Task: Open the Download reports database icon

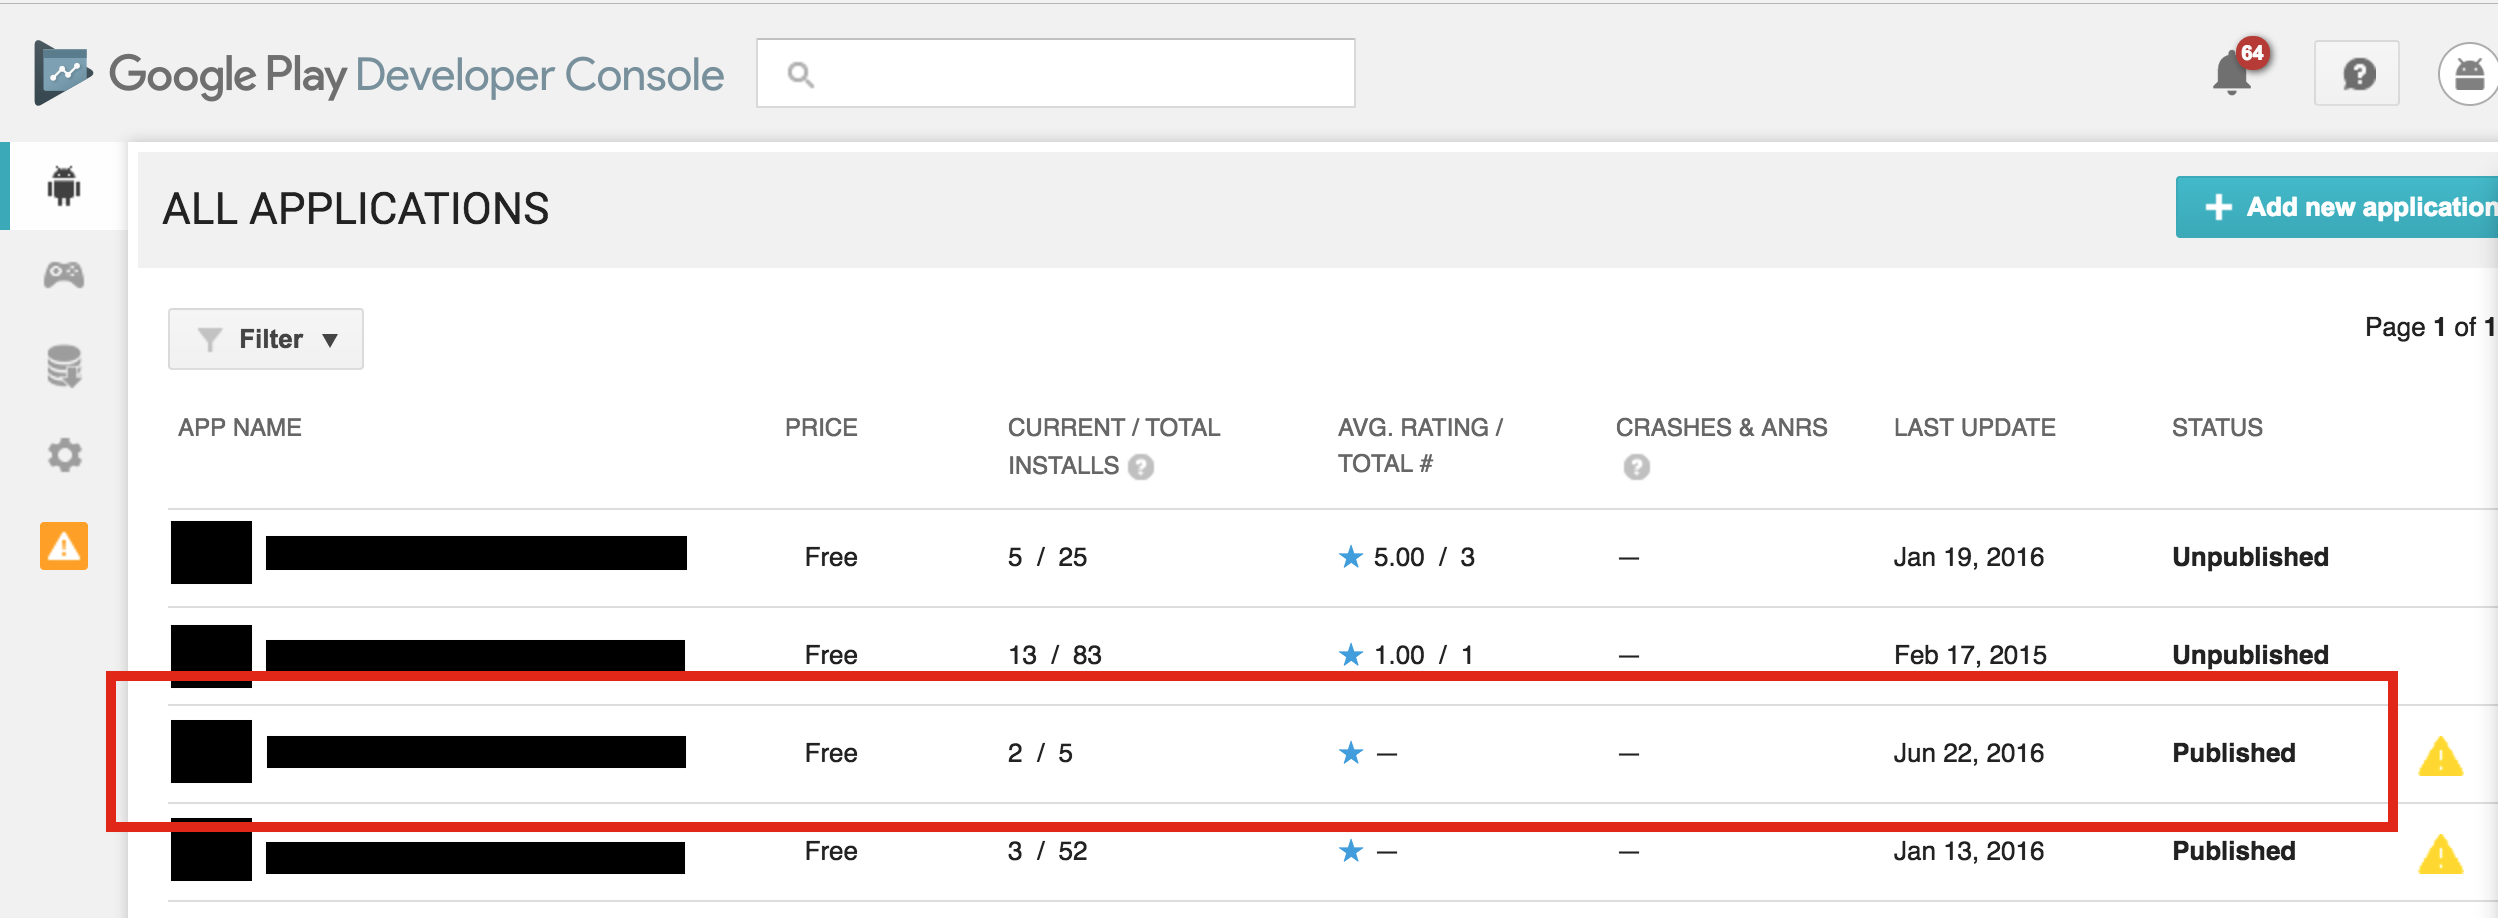Action: (64, 366)
